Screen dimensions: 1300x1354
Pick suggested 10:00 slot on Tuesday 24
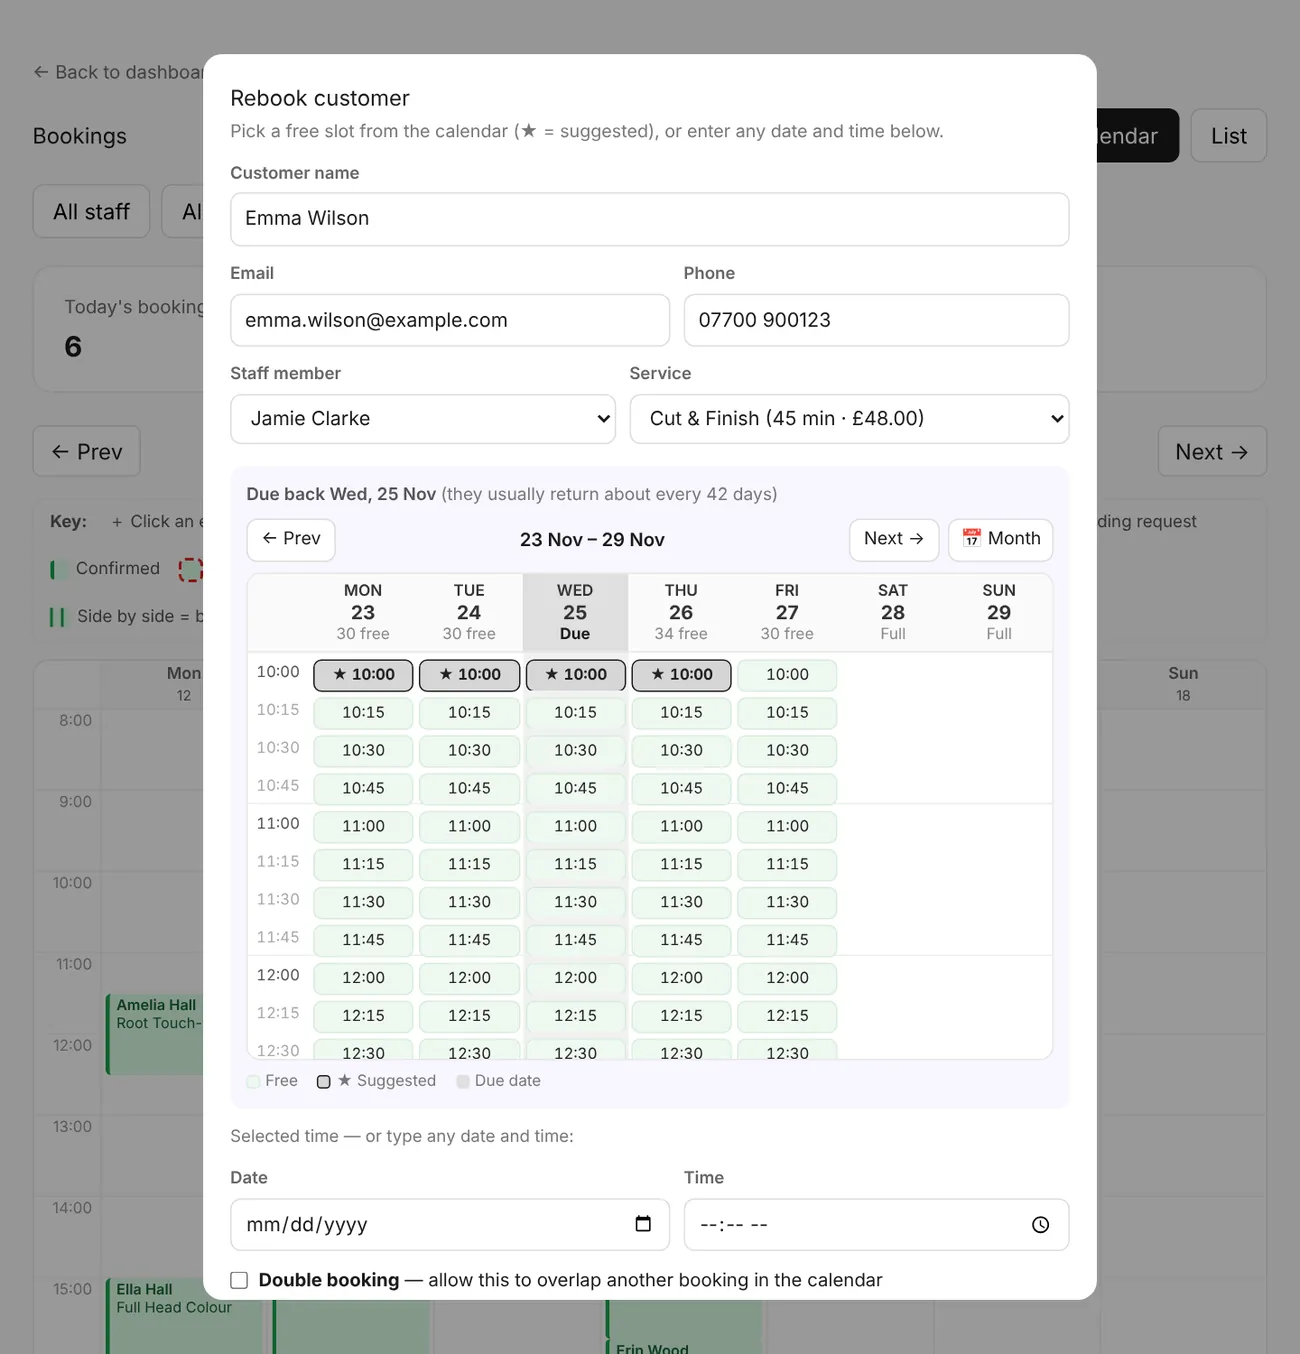pyautogui.click(x=469, y=675)
